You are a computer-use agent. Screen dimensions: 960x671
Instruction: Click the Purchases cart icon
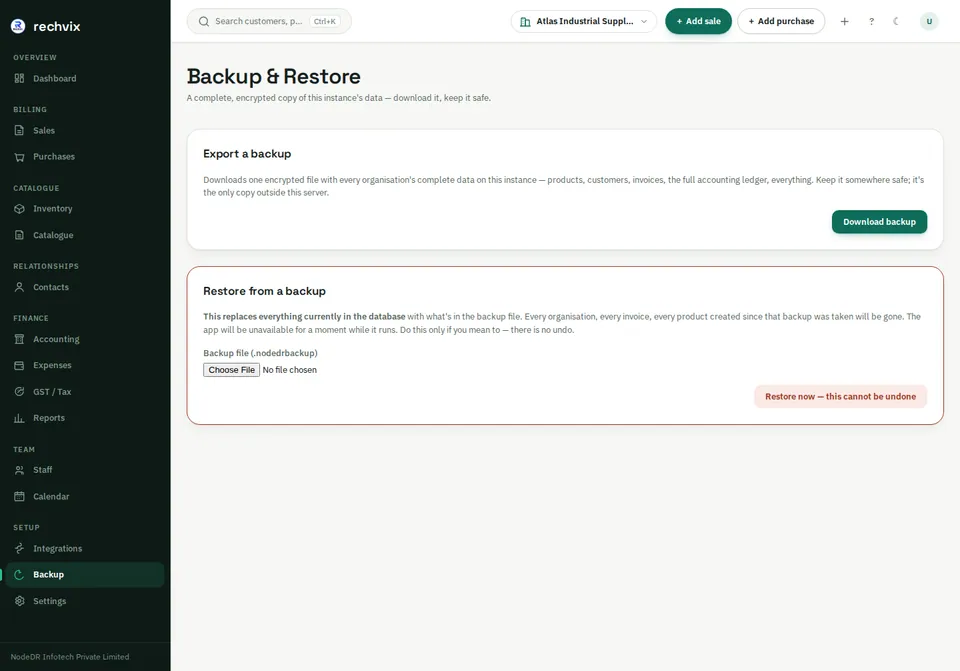(x=20, y=157)
